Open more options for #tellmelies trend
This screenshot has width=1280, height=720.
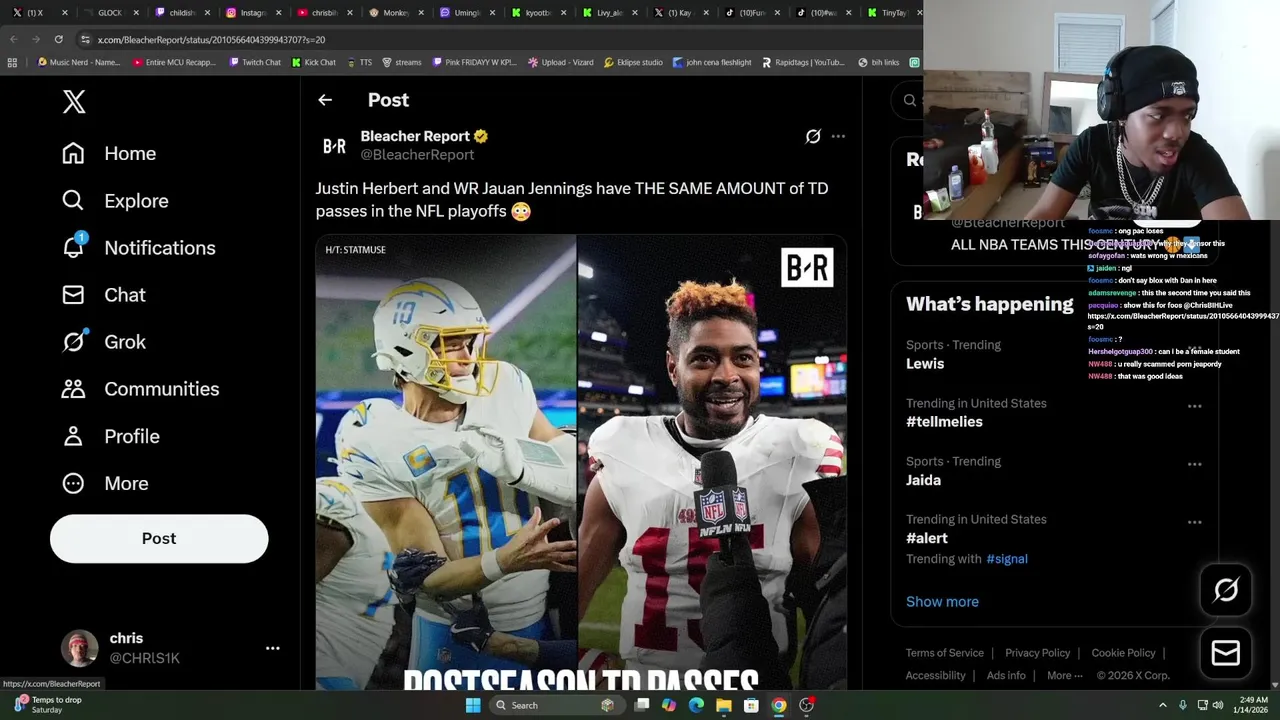(x=1194, y=406)
